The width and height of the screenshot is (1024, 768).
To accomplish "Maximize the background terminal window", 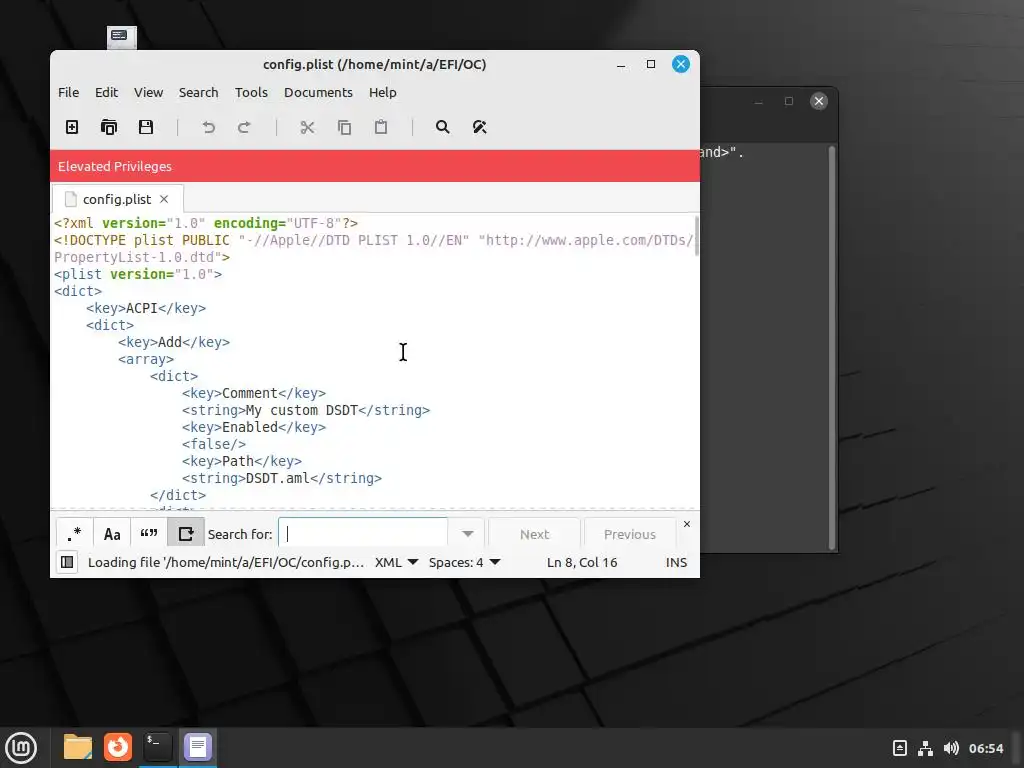I will click(788, 101).
